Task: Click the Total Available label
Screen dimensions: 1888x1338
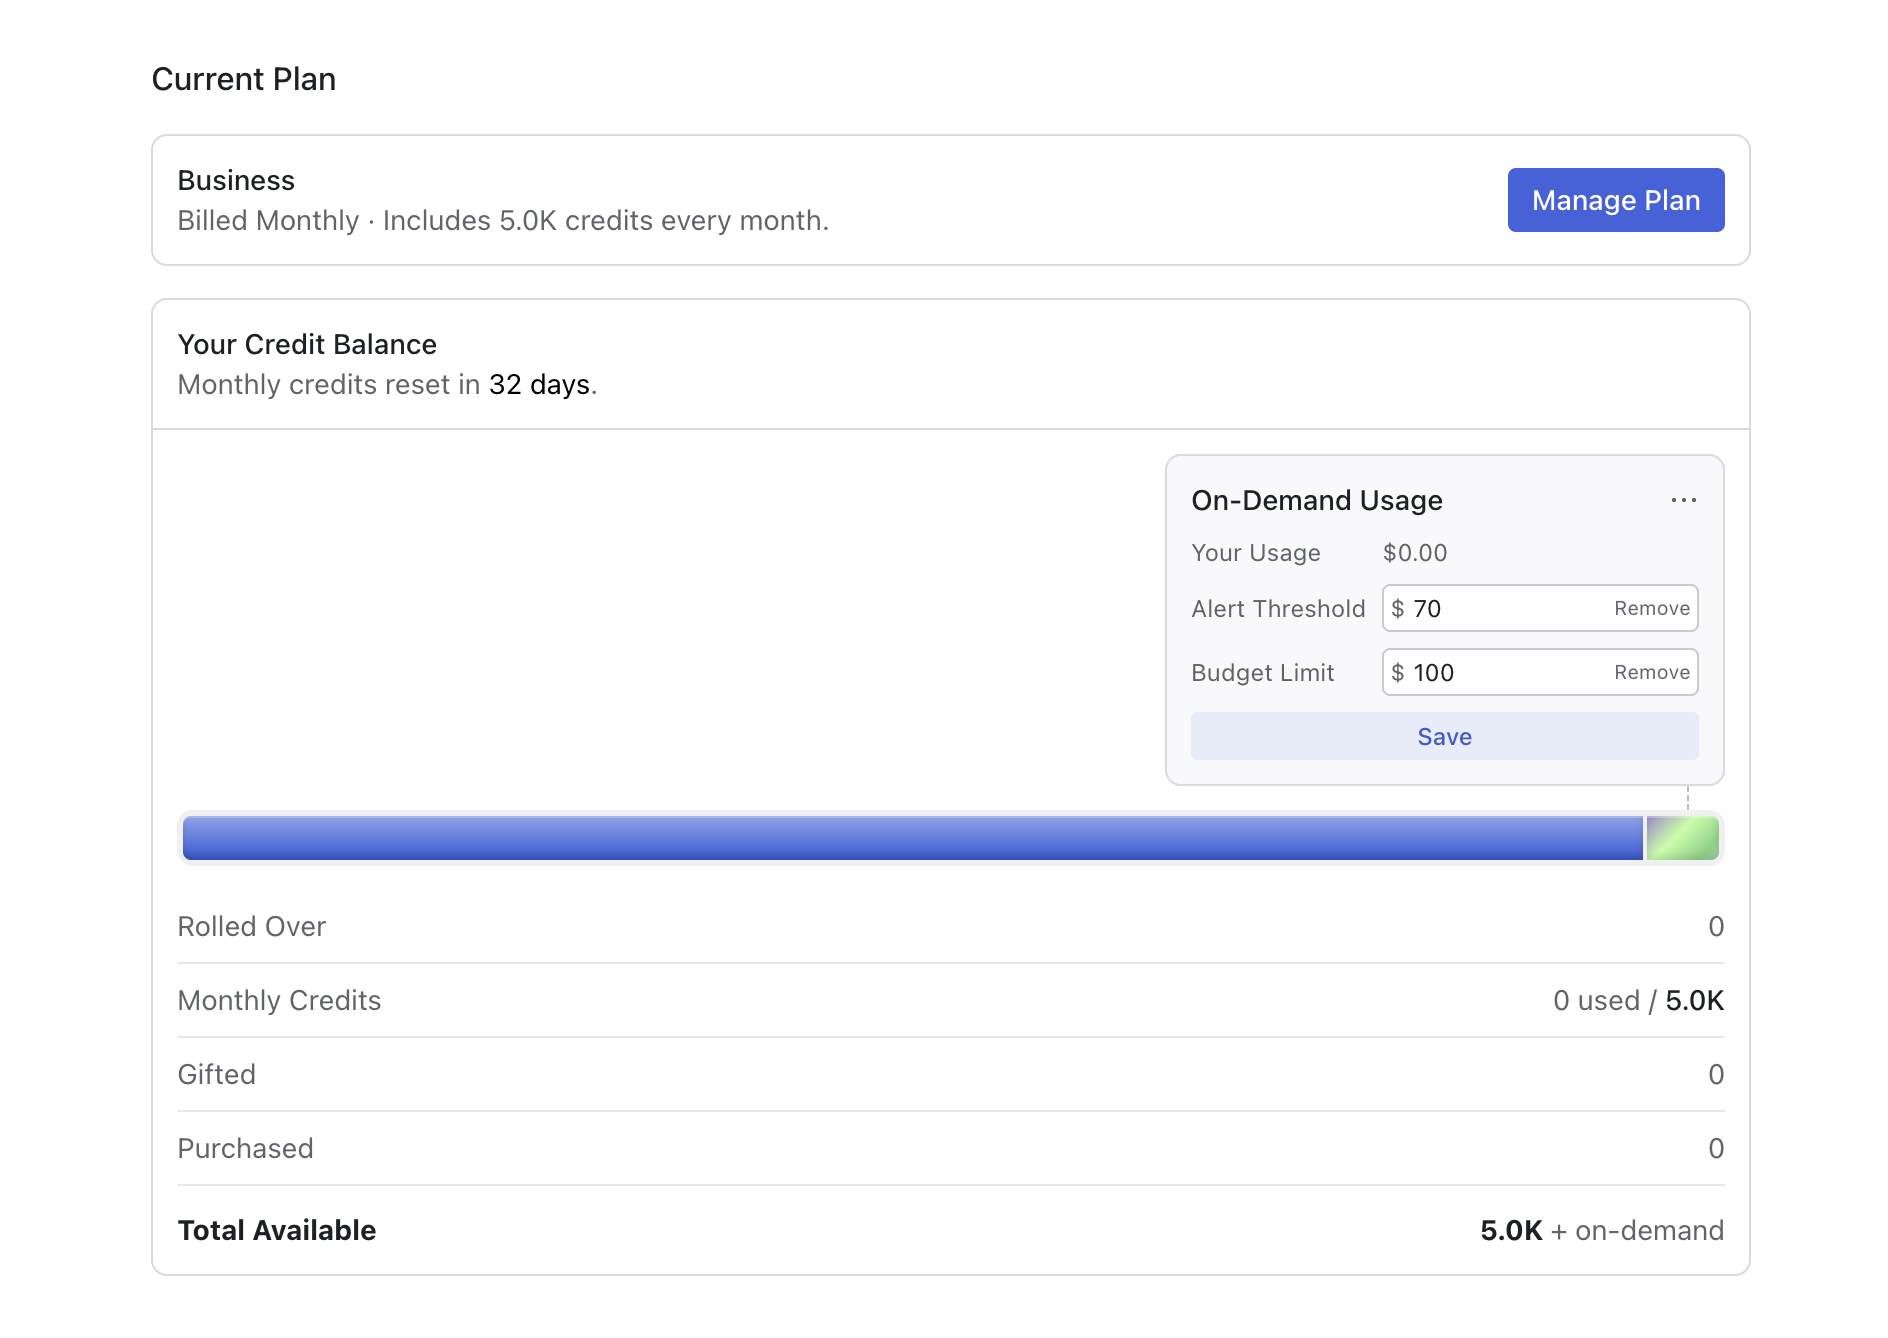Action: [277, 1230]
